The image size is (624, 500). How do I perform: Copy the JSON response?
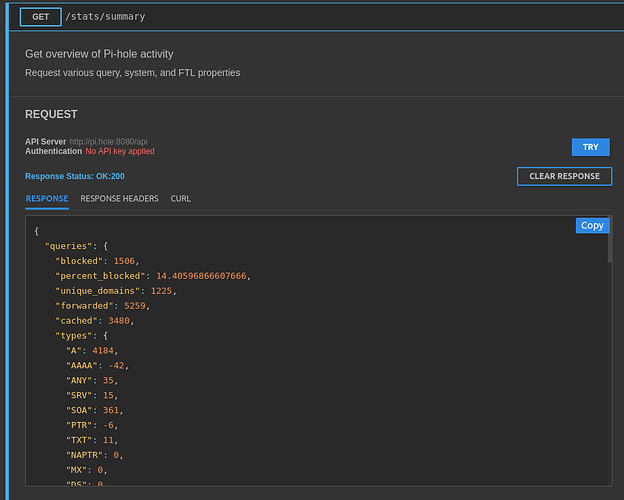tap(592, 226)
